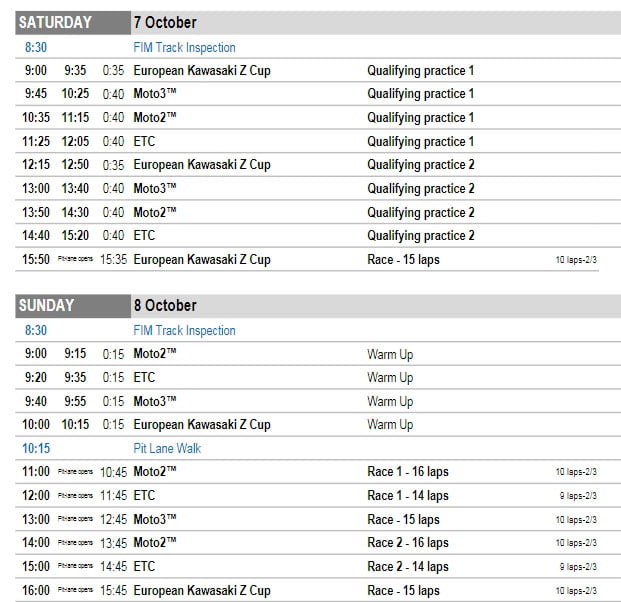Click the 16:00 European Kawasaki Z Cup start time
Image resolution: width=621 pixels, height=602 pixels.
pos(37,590)
